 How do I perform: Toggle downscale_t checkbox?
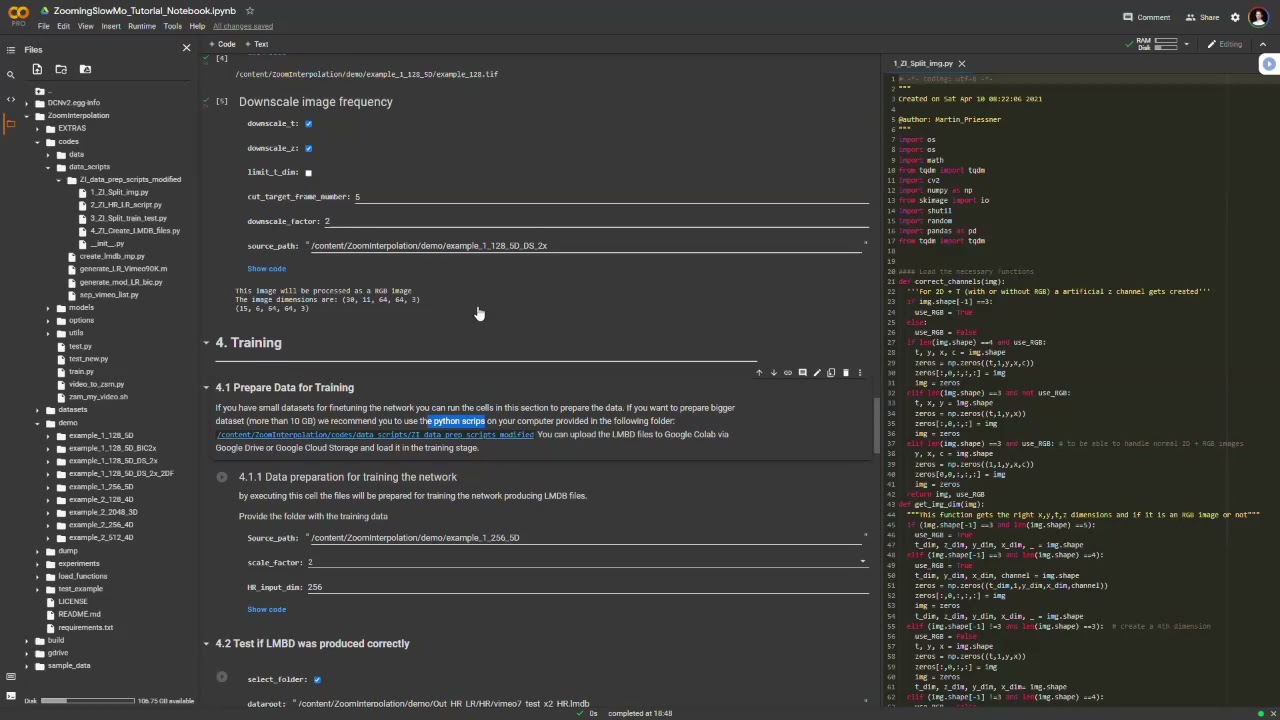[308, 124]
